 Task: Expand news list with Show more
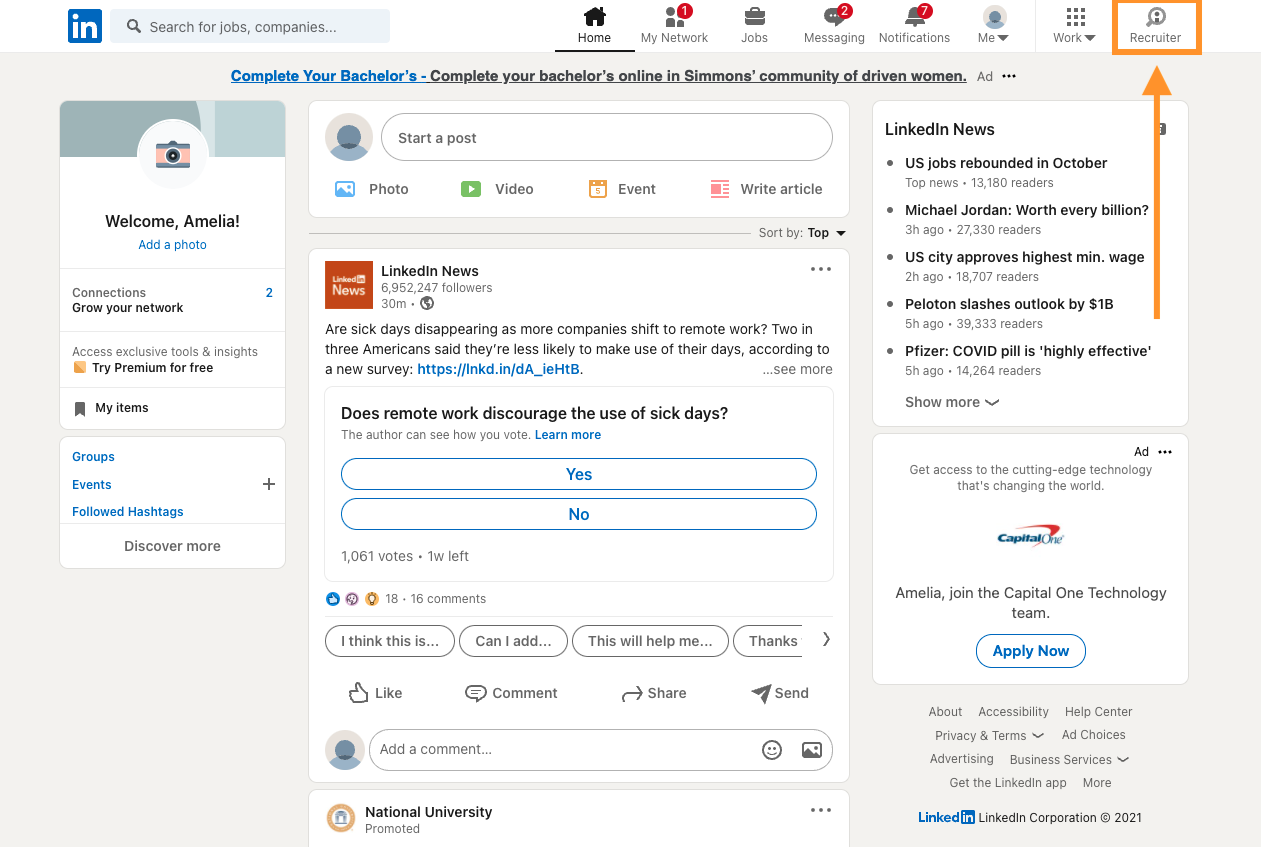(952, 402)
